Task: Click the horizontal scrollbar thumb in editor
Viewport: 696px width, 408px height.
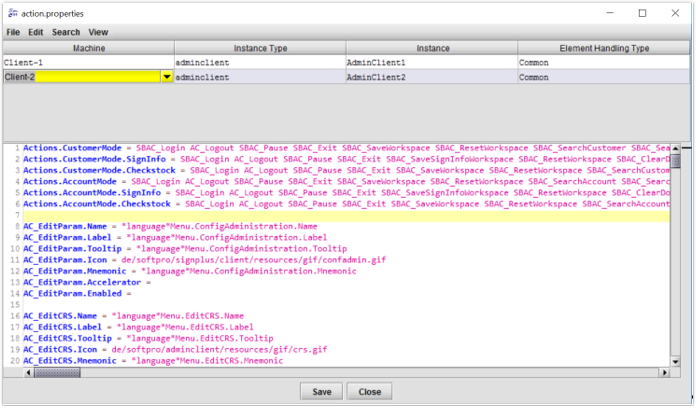Action: [57, 374]
